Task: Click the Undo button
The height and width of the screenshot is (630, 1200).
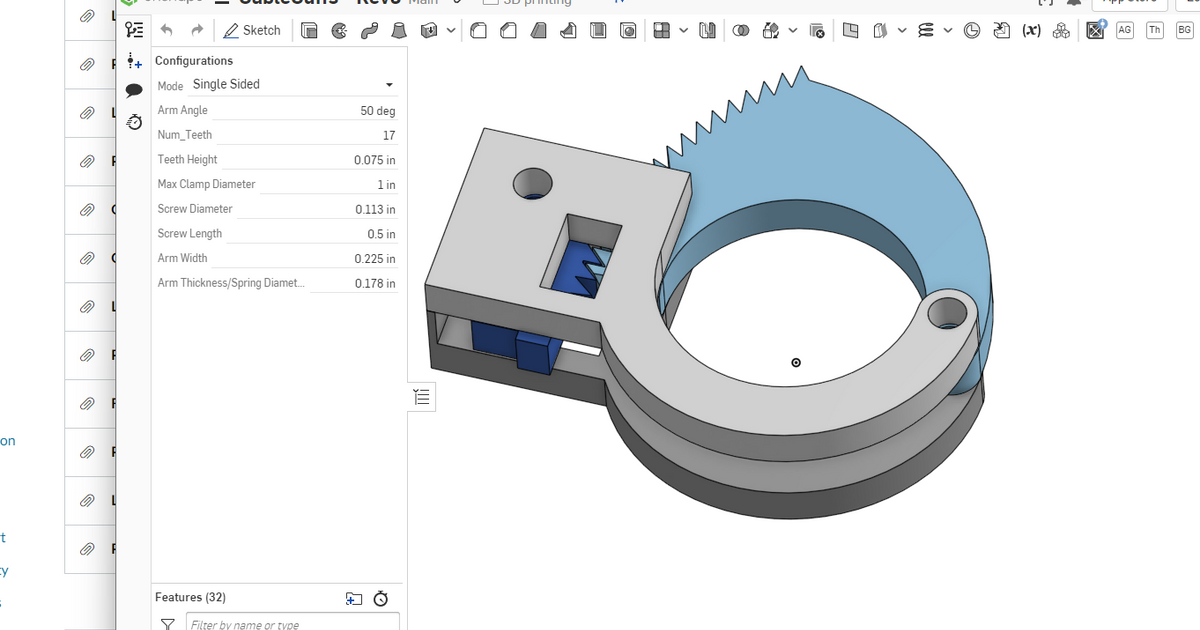Action: (x=165, y=30)
